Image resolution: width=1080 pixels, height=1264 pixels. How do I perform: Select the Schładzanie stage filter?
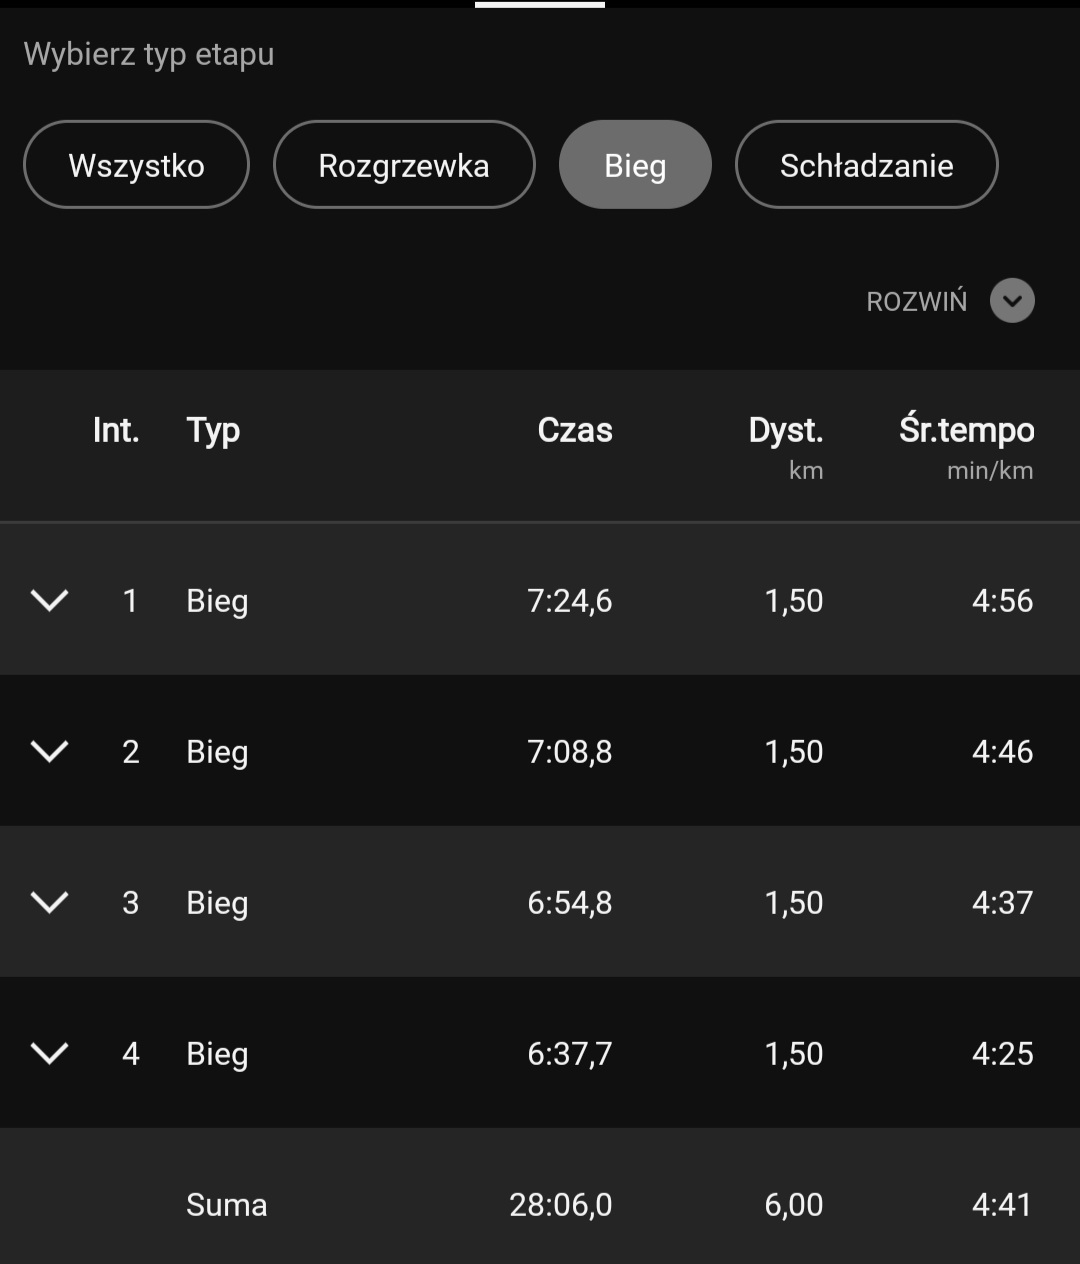click(x=866, y=165)
